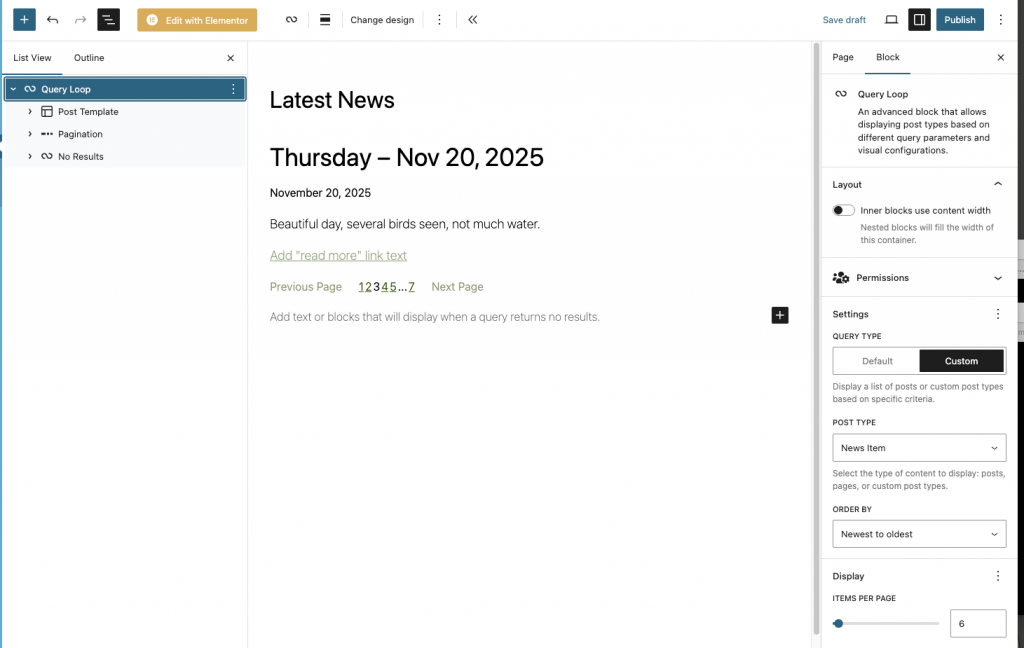
Task: Select the Custom query type
Action: [961, 361]
